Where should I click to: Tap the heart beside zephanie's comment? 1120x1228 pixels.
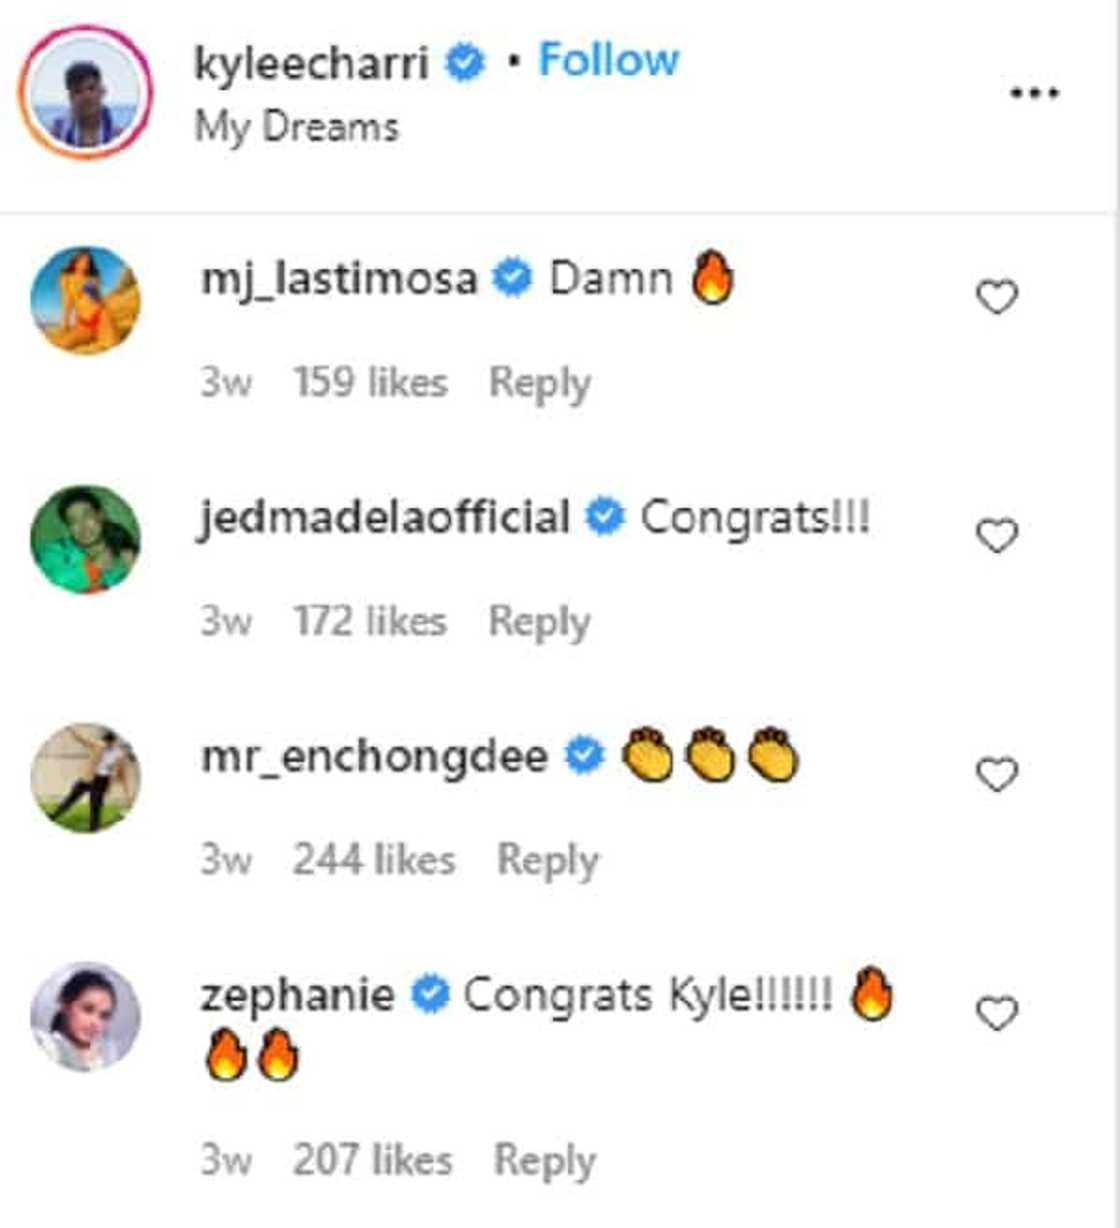[x=996, y=1013]
